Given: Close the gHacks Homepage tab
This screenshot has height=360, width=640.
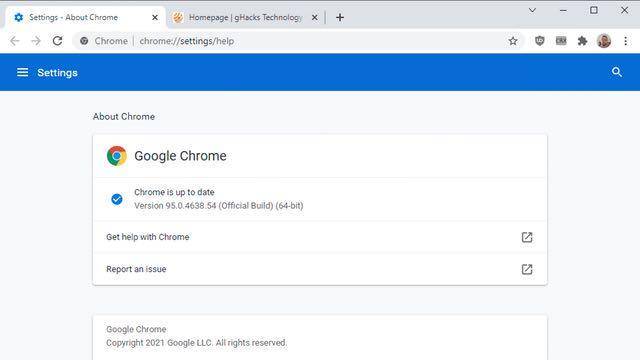Looking at the screenshot, I should [x=314, y=18].
